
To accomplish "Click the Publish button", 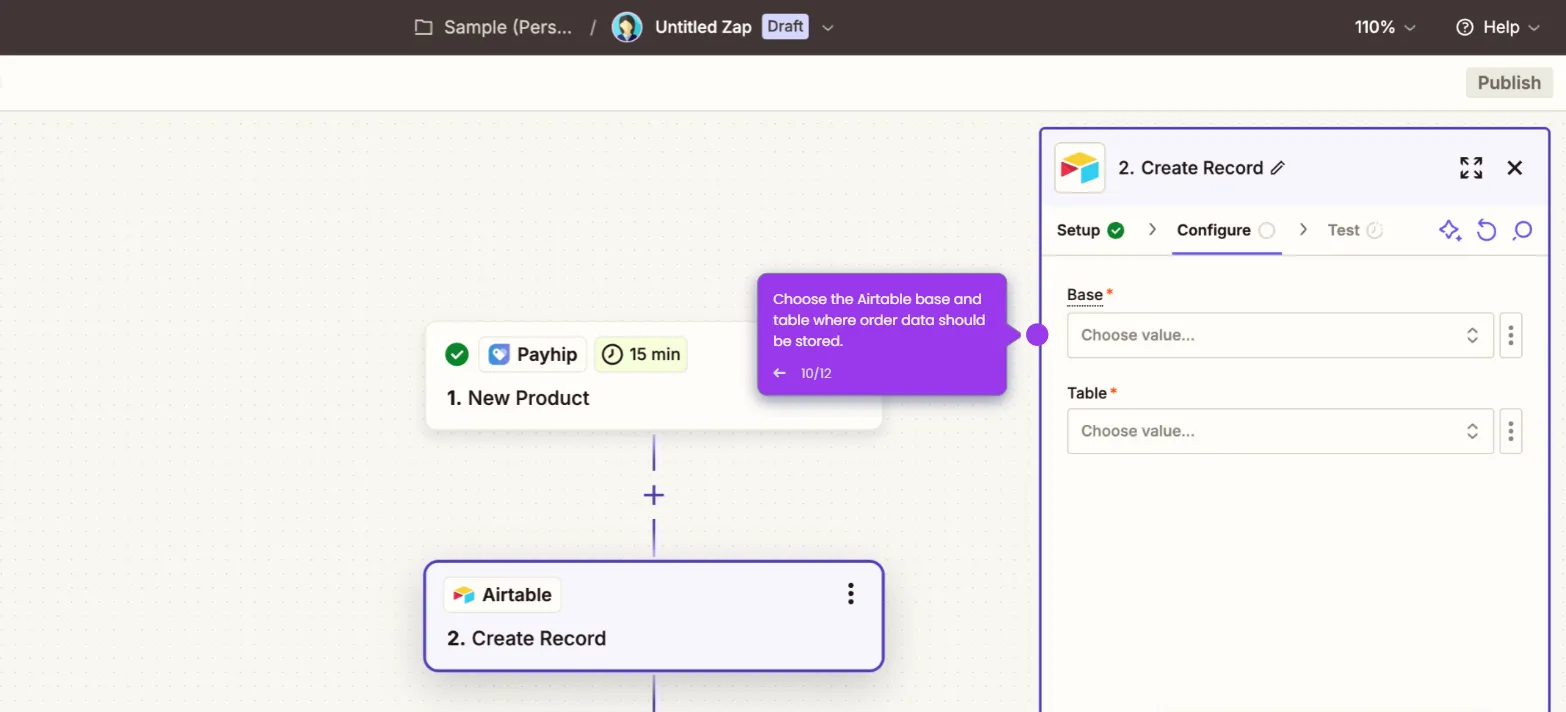I will pos(1509,83).
